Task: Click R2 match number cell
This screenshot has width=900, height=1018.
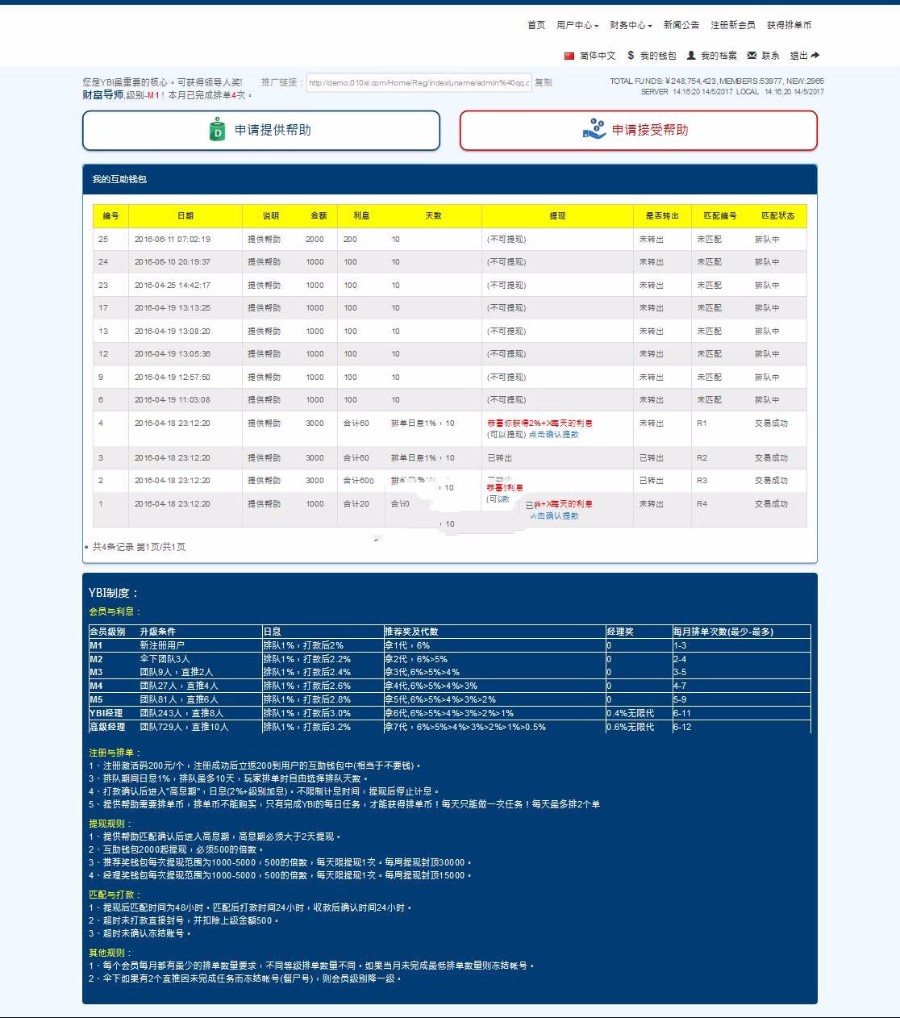Action: 702,458
